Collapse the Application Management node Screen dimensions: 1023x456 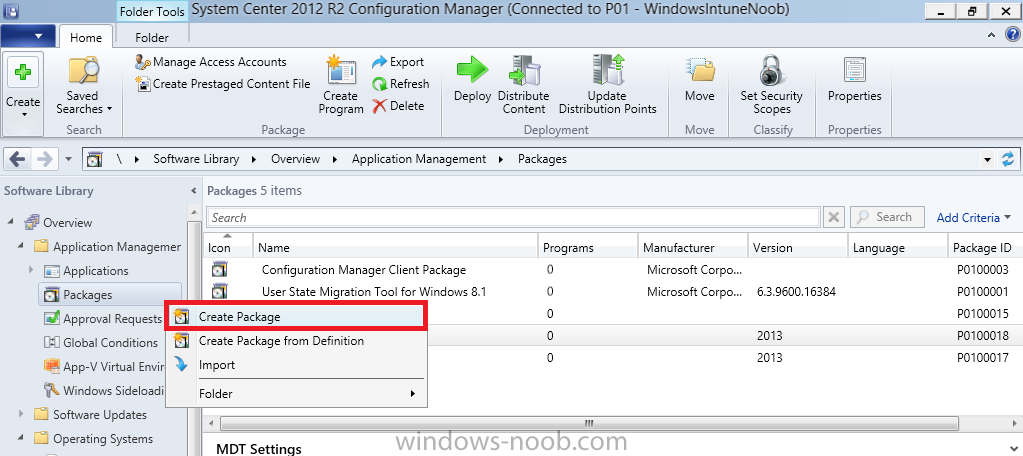point(21,247)
